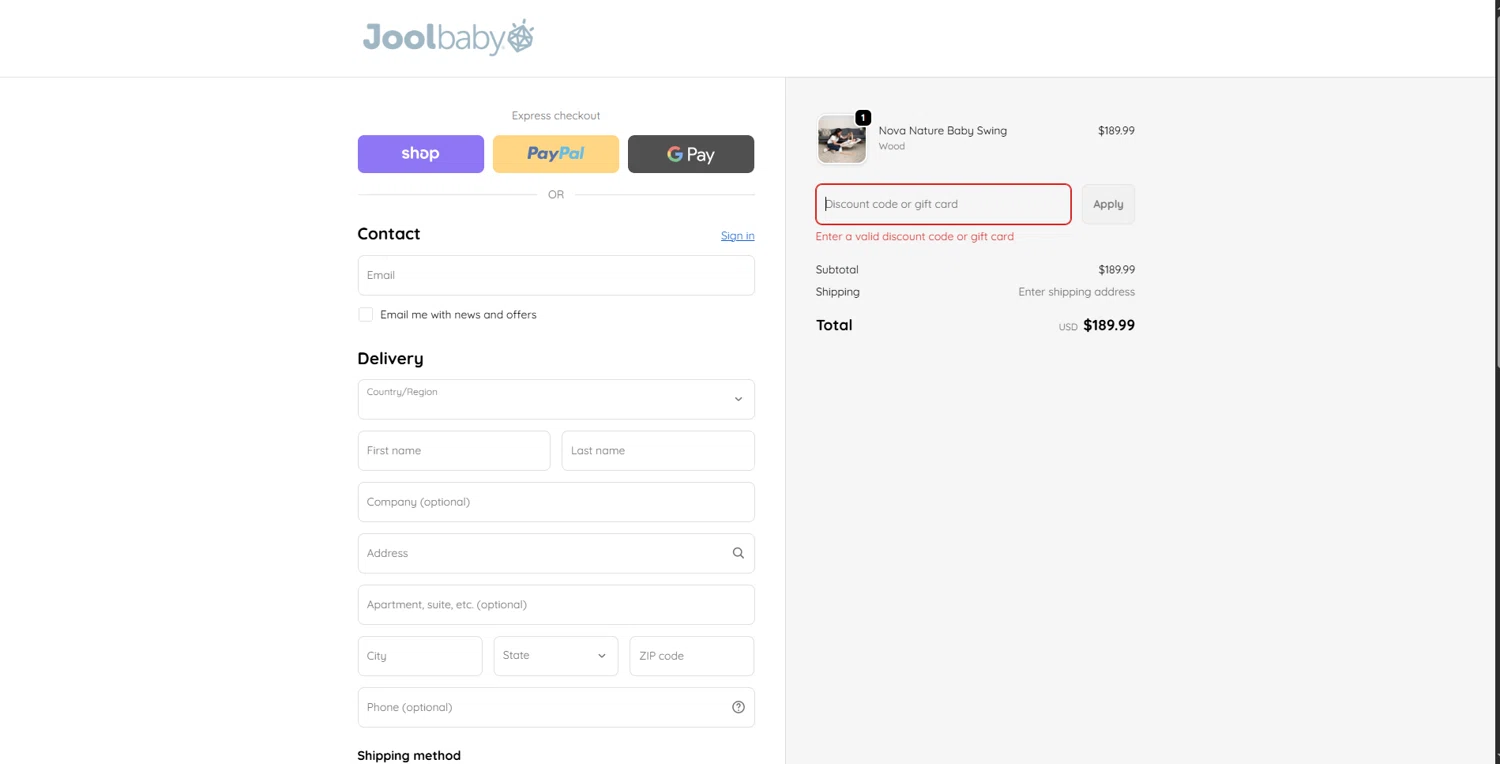Click the Delivery heading
The height and width of the screenshot is (764, 1500).
390,358
